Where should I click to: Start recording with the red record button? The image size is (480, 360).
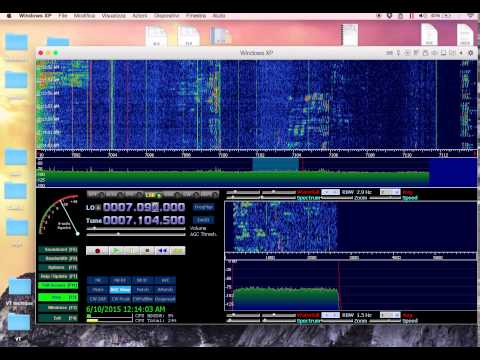pos(97,251)
